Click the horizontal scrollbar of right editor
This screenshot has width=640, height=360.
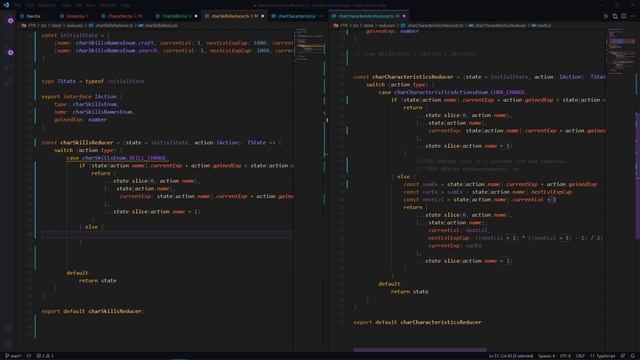[420, 350]
